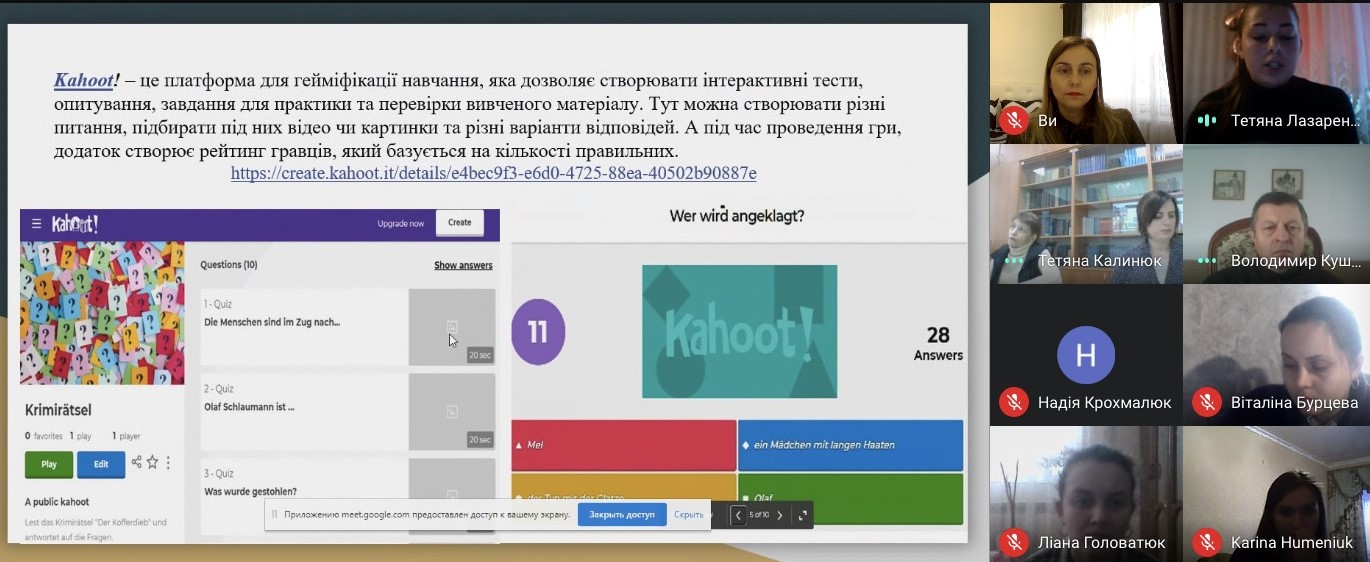Open the three-dot more options menu

point(168,463)
